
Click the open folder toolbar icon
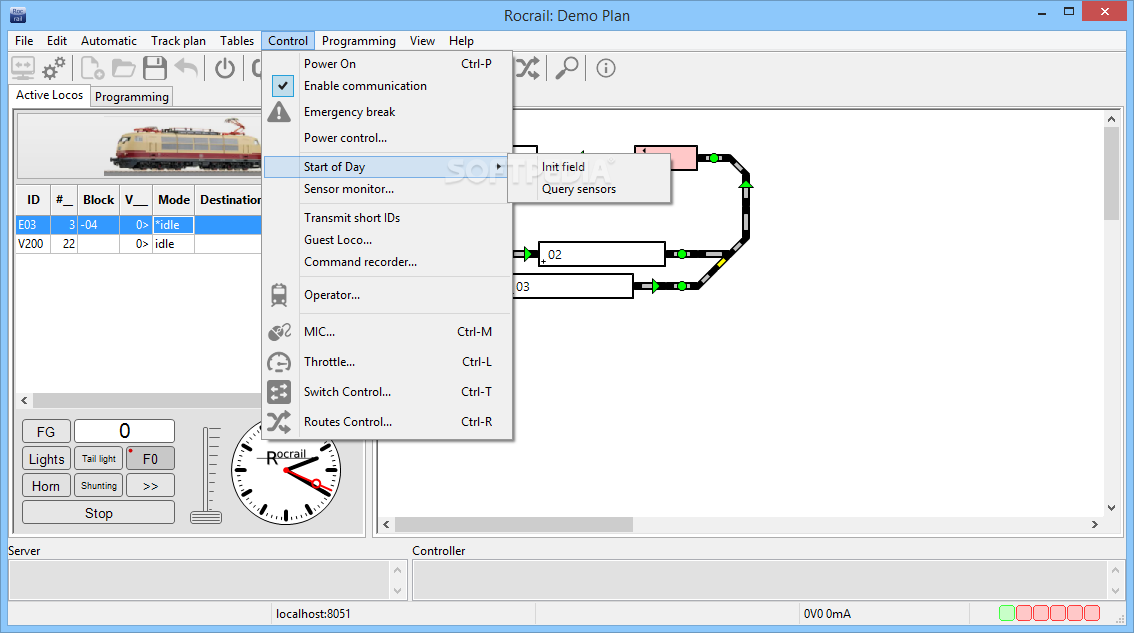124,69
